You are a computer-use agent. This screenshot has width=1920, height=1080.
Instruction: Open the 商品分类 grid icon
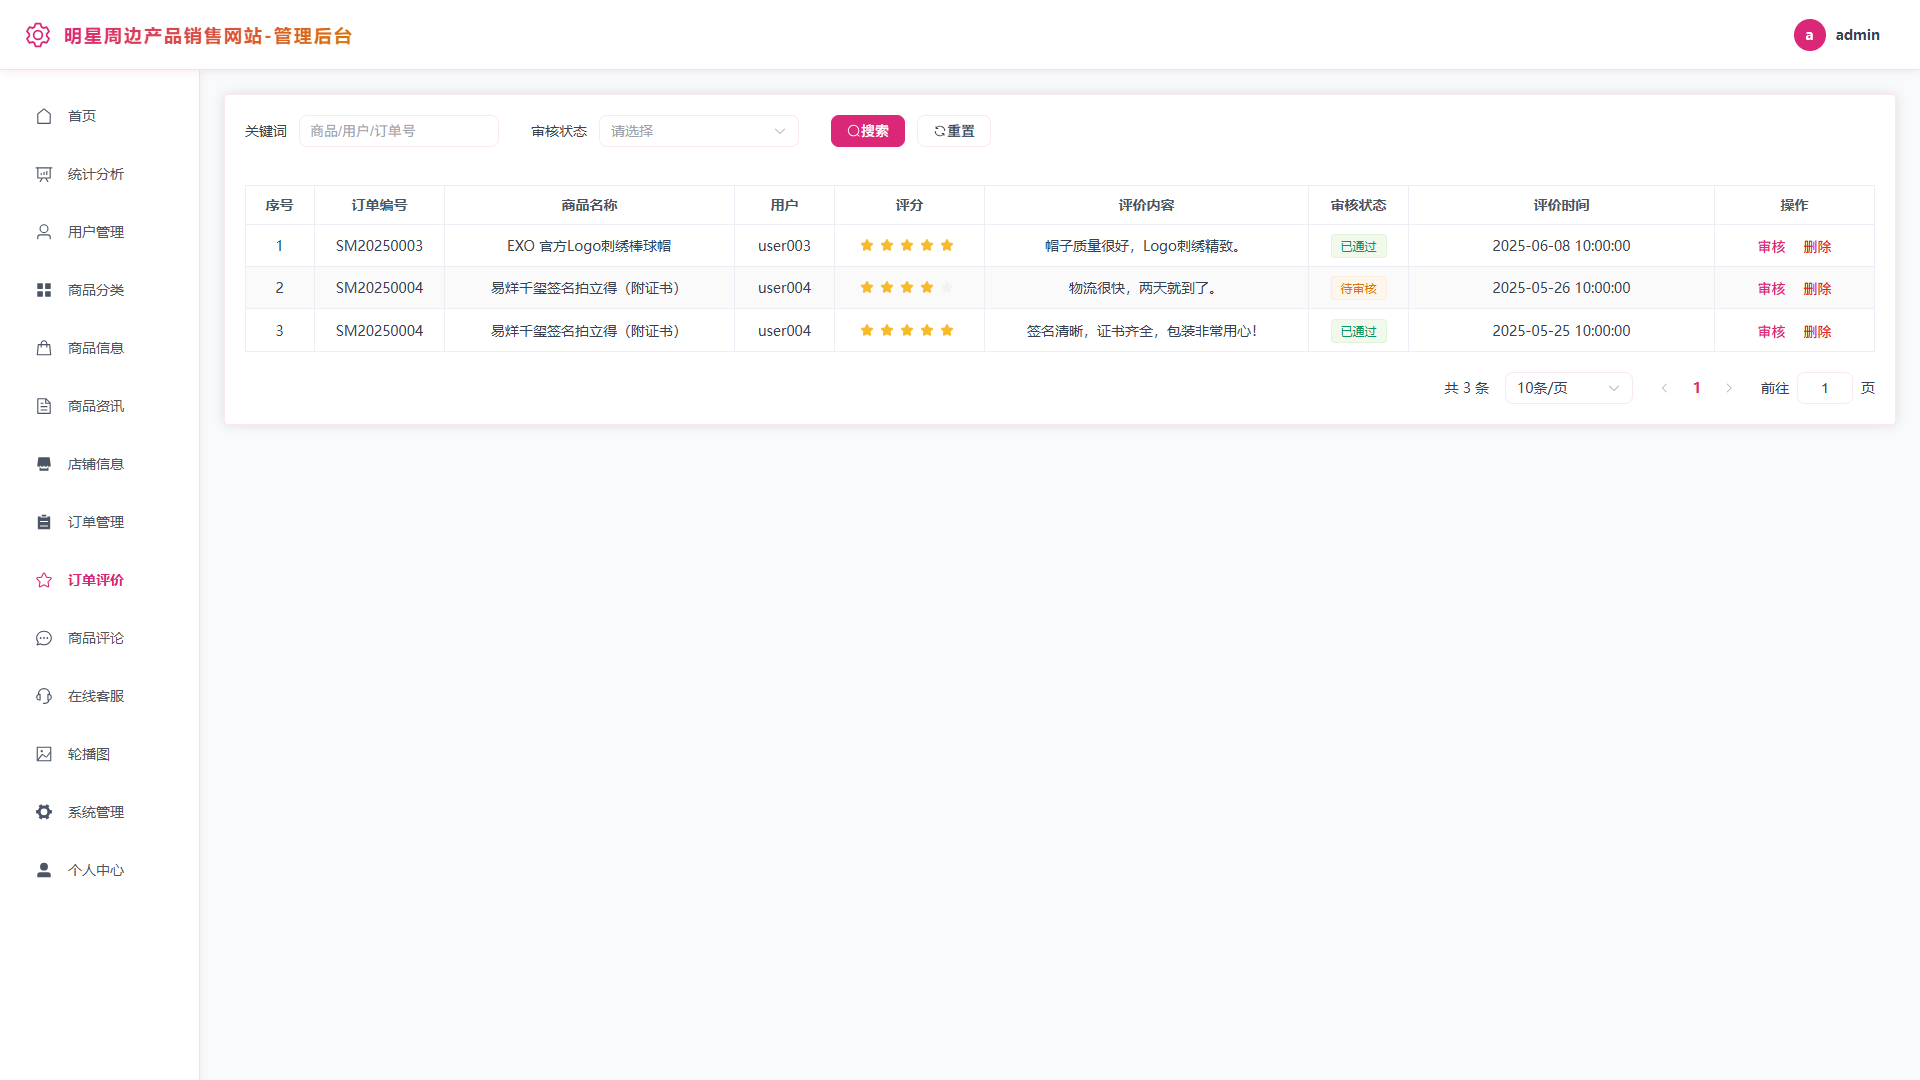click(44, 290)
